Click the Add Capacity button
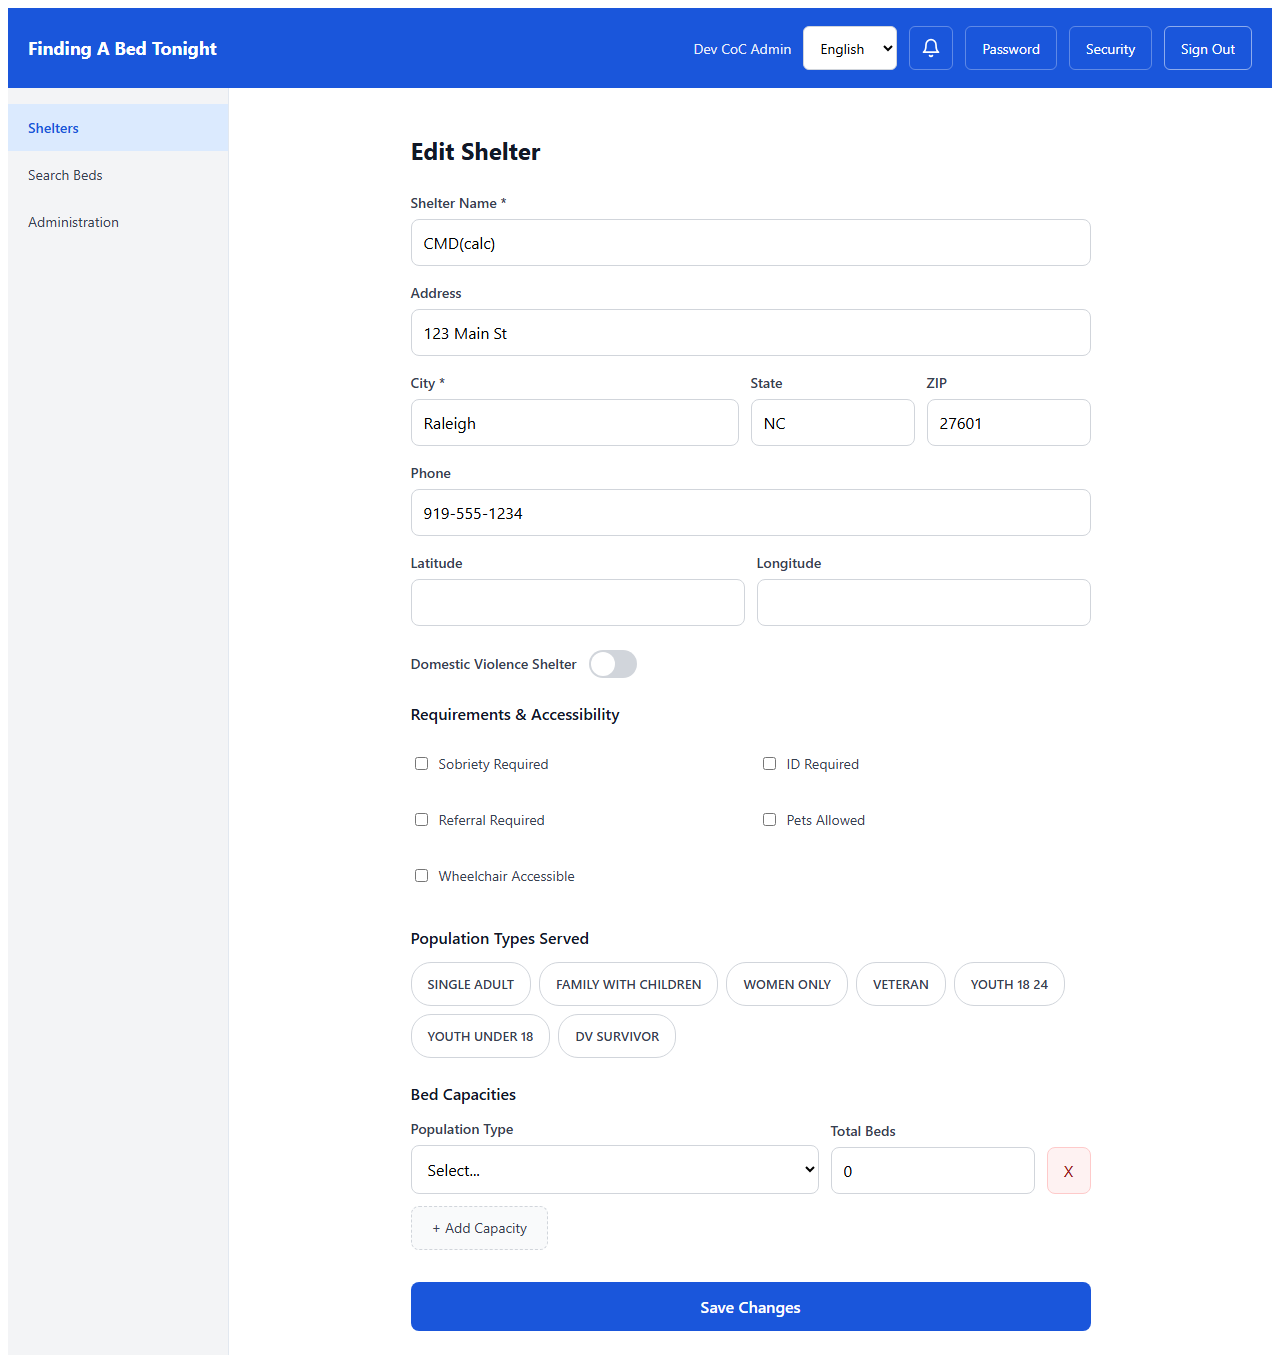Image resolution: width=1280 pixels, height=1363 pixels. (479, 1228)
